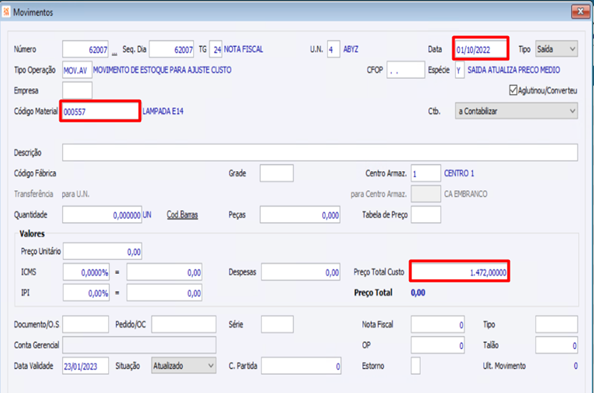
Task: Click the LAMPADA E14 material description
Action: pyautogui.click(x=163, y=111)
